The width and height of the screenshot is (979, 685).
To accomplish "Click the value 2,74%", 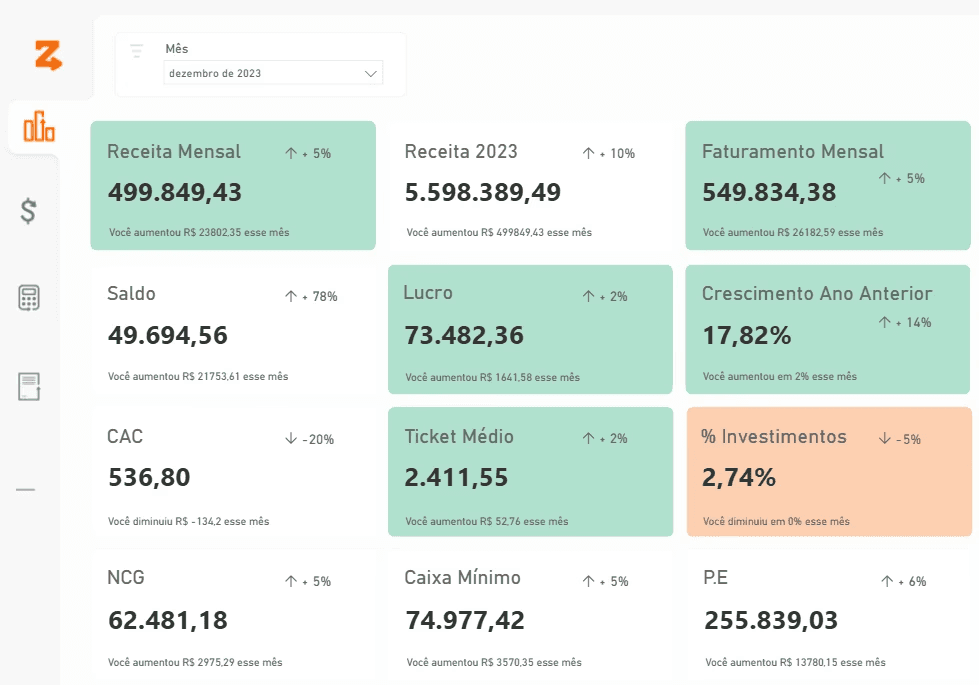I will pos(739,478).
